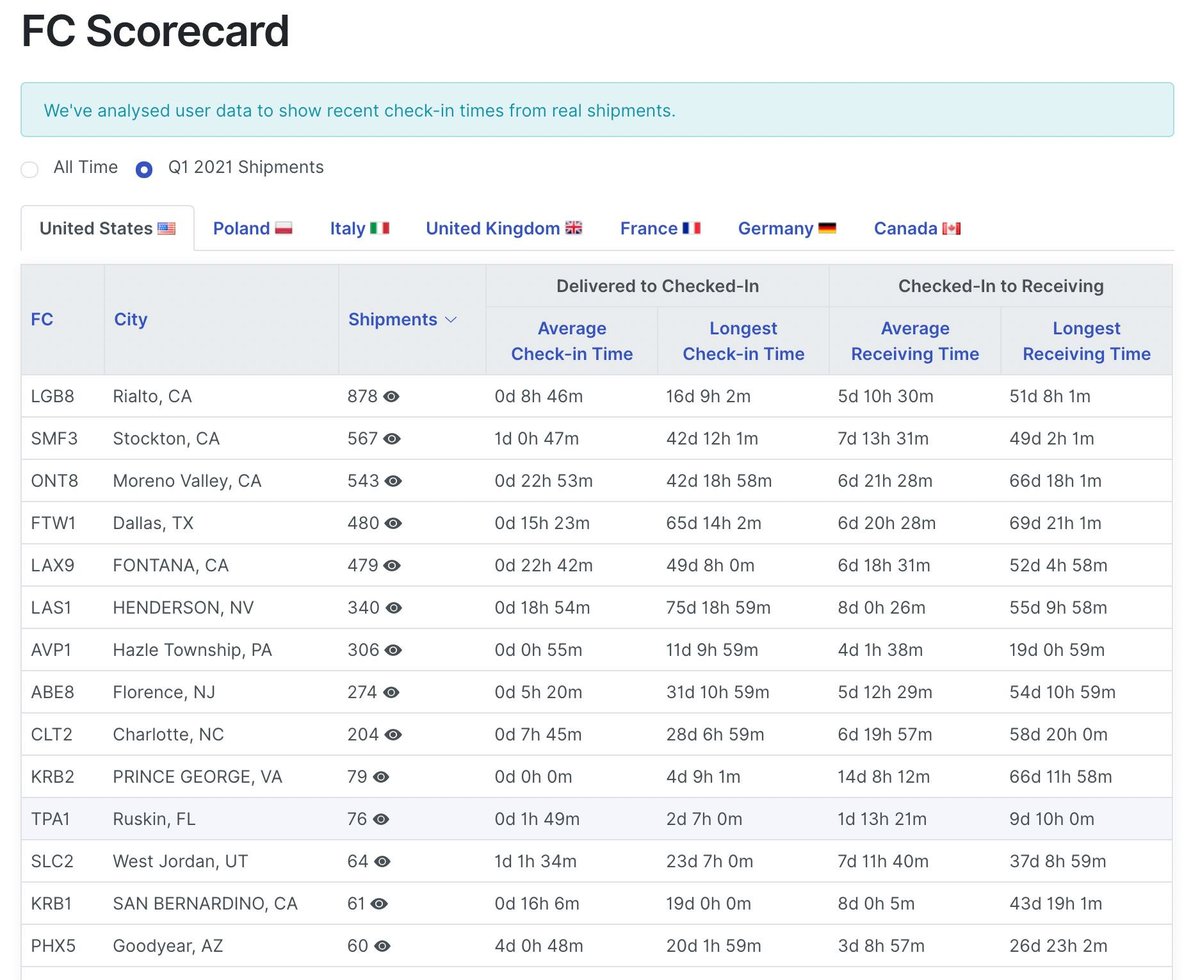1200x980 pixels.
Task: Click the value 75d 18h 59m
Action: click(718, 608)
